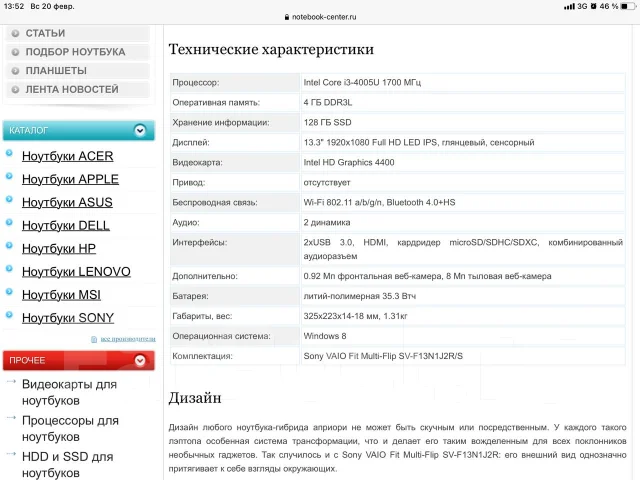Screen dimensions: 640x480
Task: Open HDD и SSD для ноутбуков link
Action: tap(68, 464)
